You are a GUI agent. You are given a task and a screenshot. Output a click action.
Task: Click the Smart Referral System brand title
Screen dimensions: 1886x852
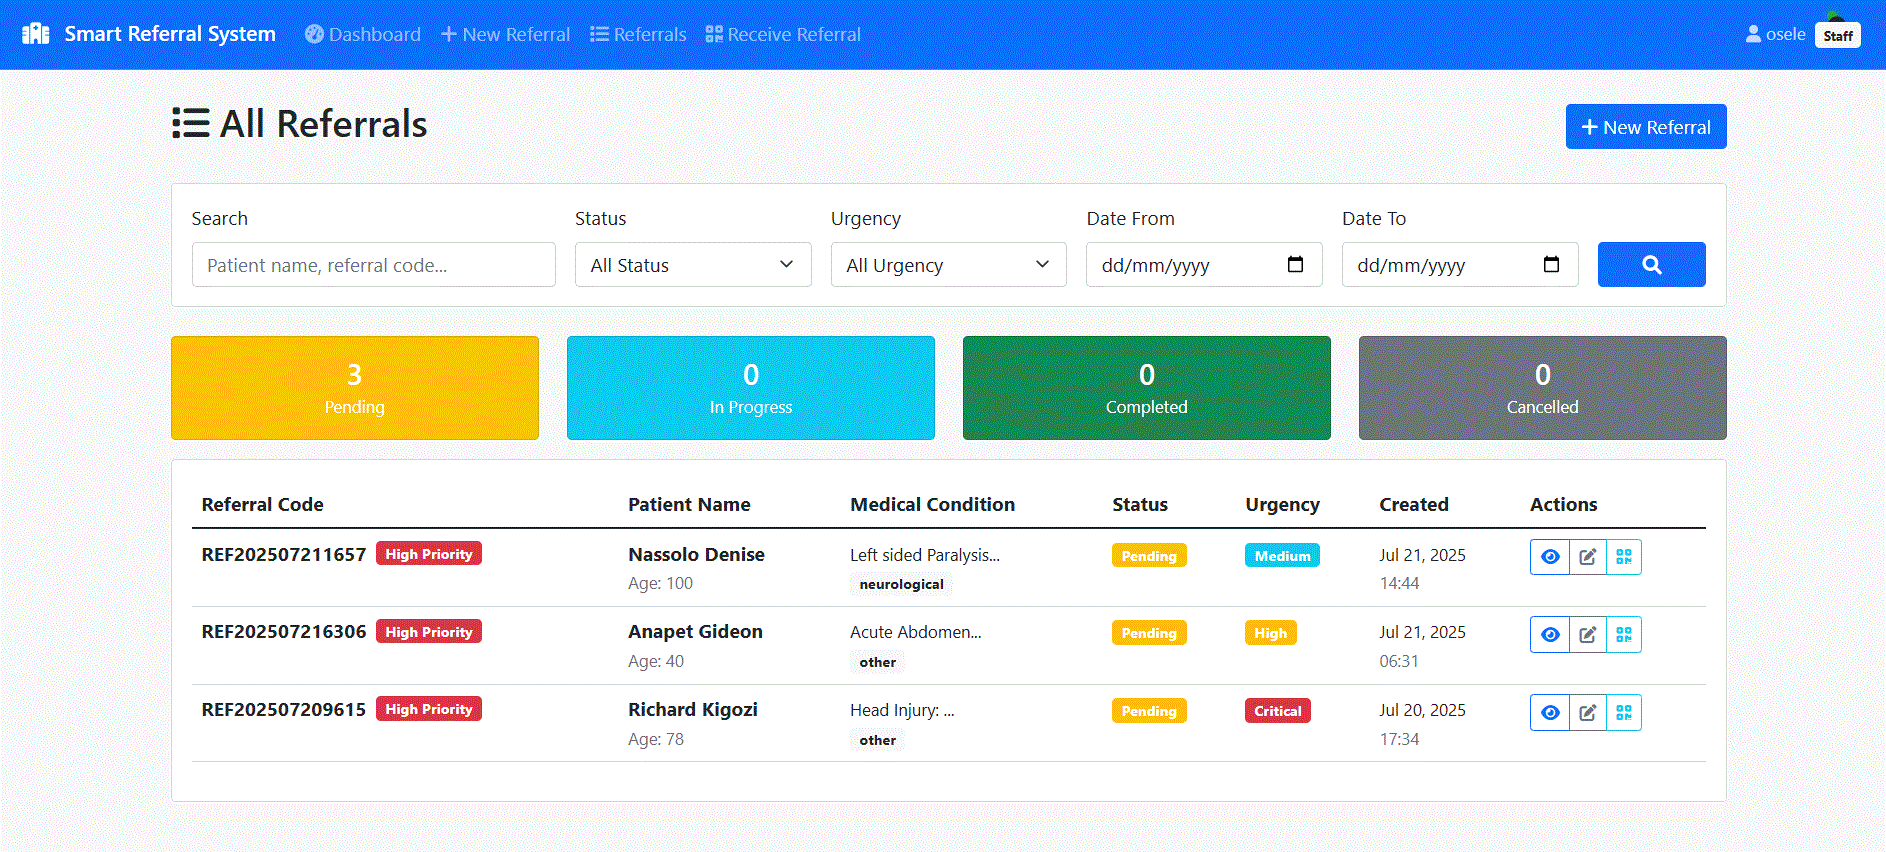point(170,34)
